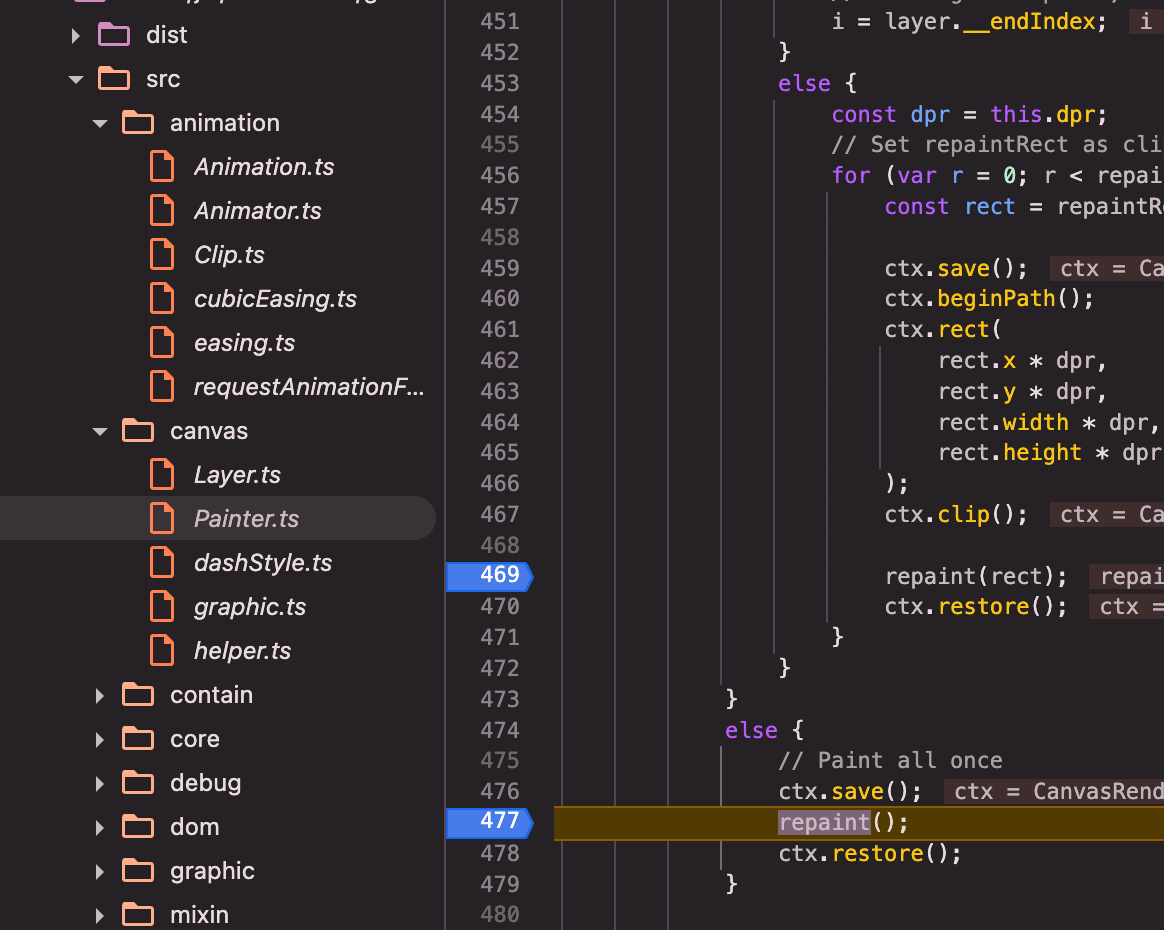The image size is (1164, 930).
Task: Collapse the src folder arrow
Action: coord(76,79)
